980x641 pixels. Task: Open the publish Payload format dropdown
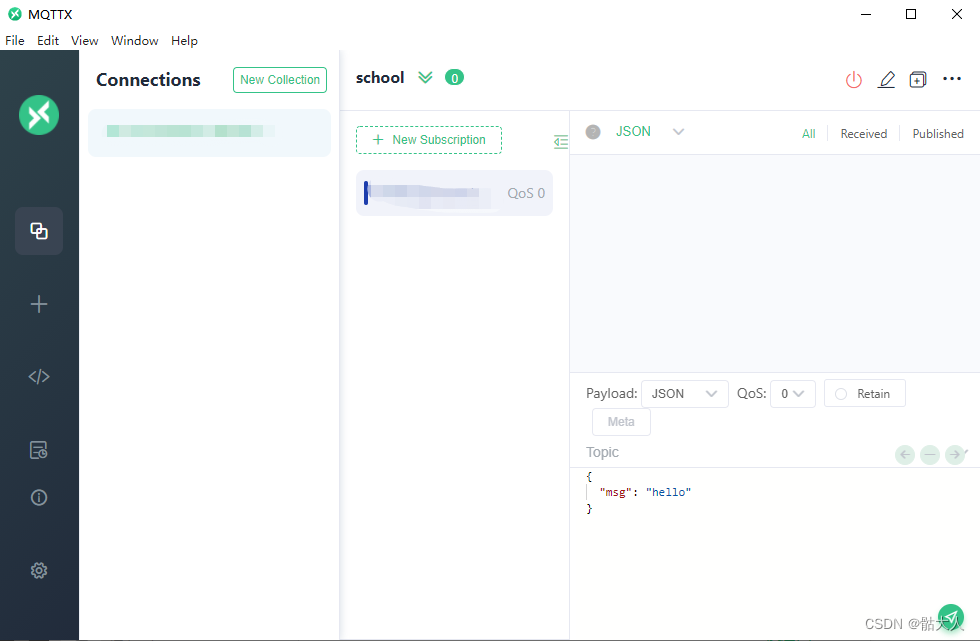point(685,394)
